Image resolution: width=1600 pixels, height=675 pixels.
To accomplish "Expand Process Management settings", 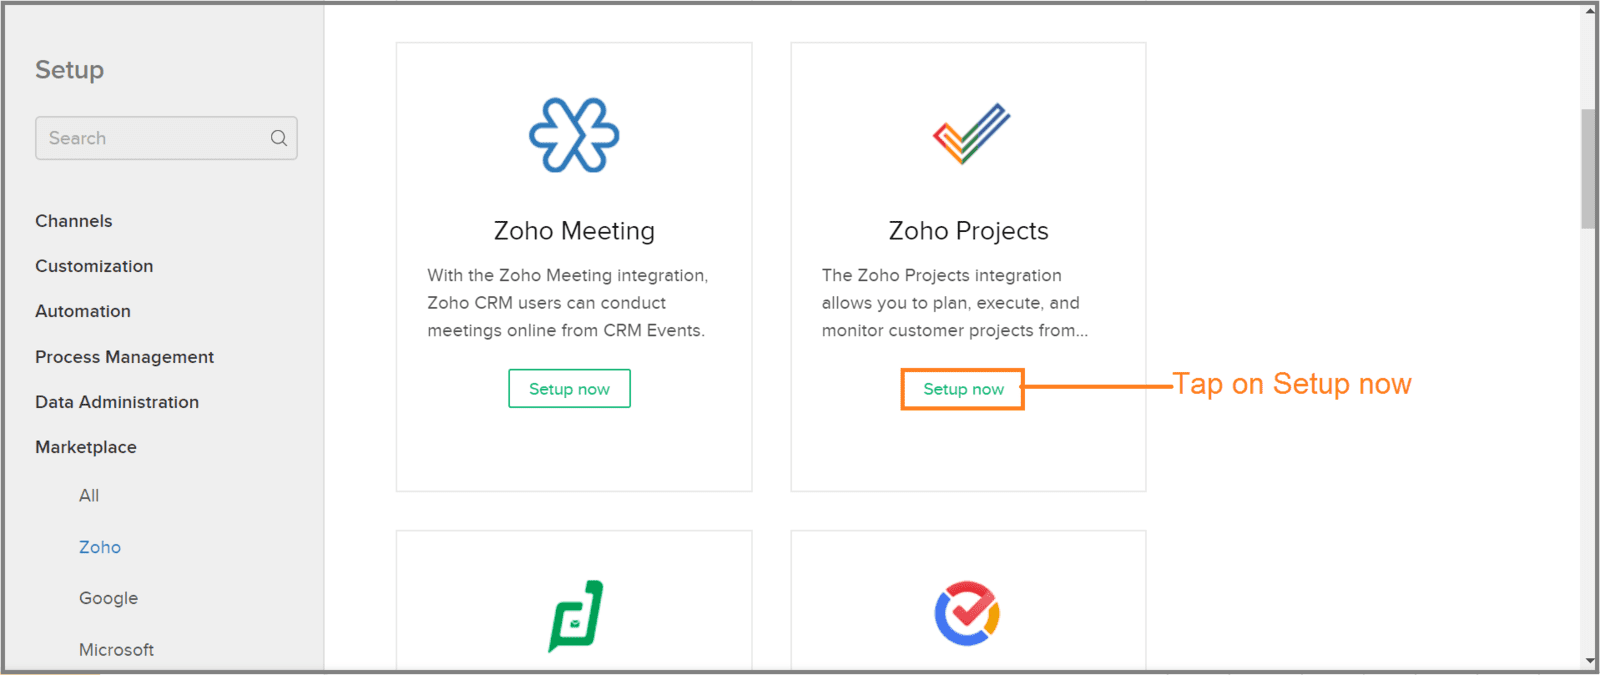I will pyautogui.click(x=124, y=357).
